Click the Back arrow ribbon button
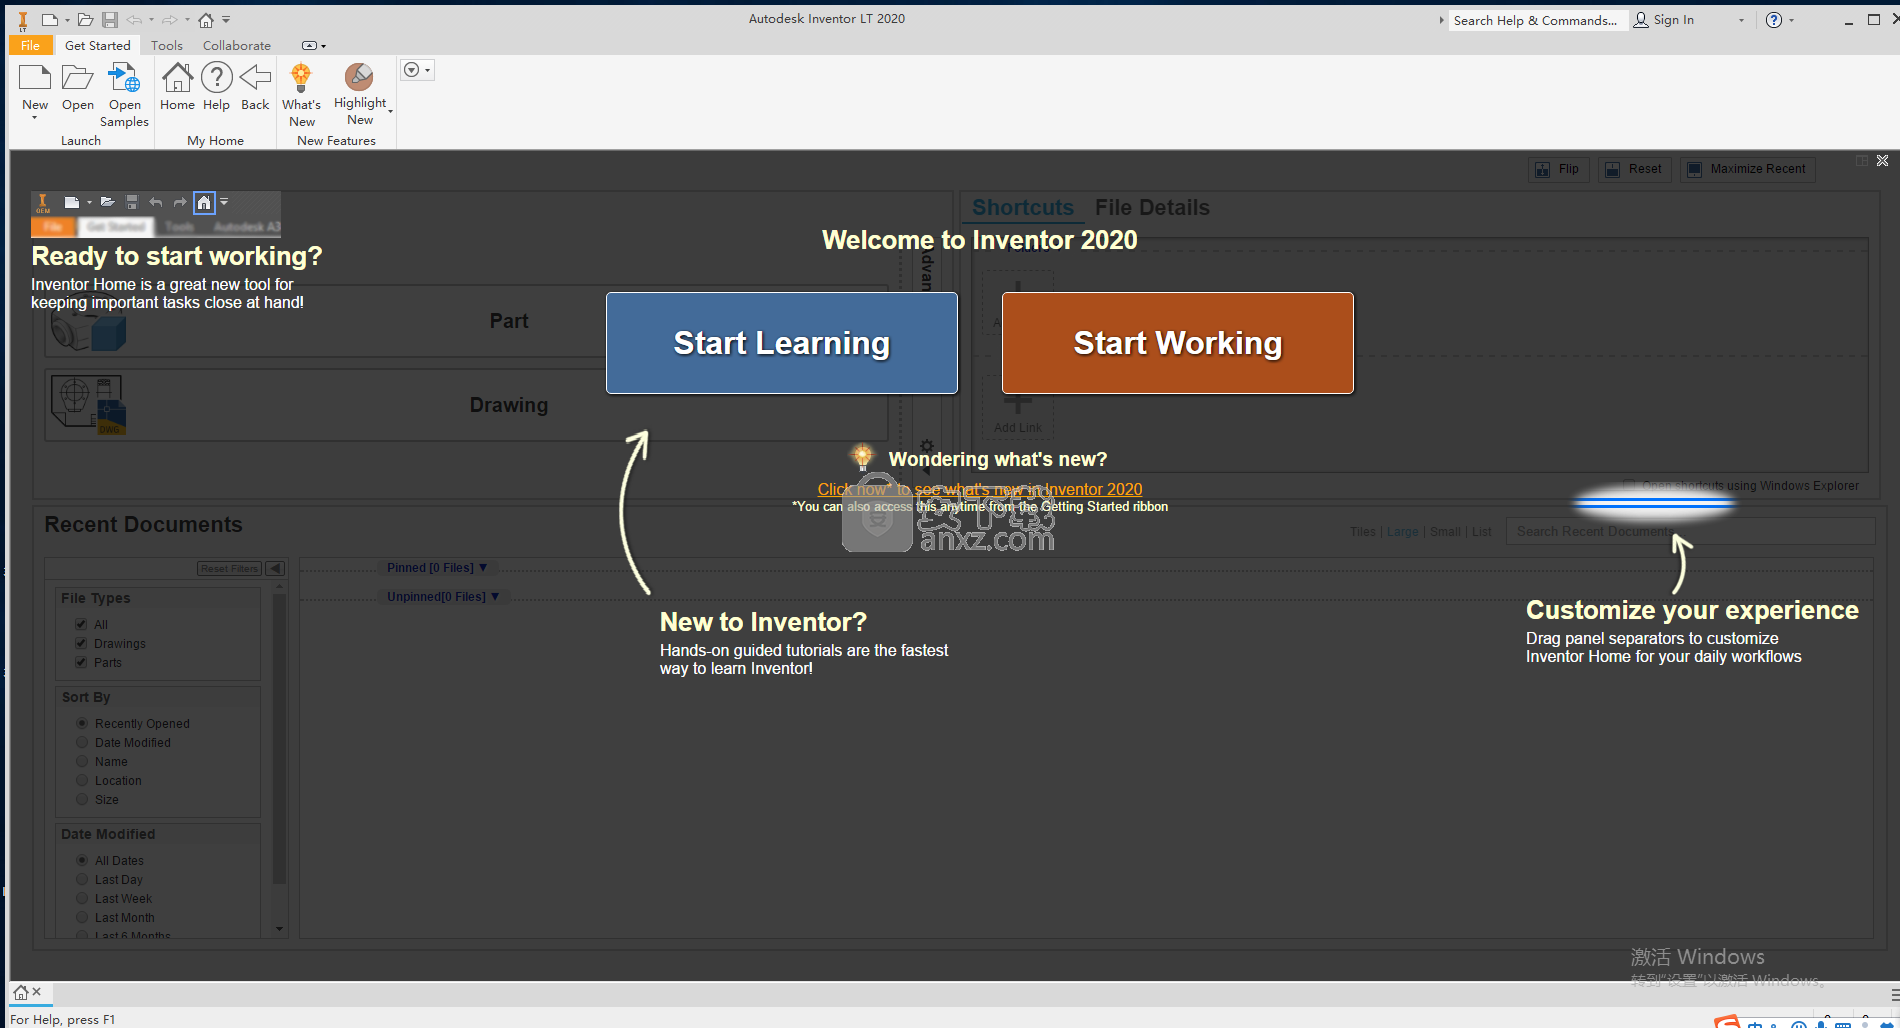Viewport: 1900px width, 1028px height. pyautogui.click(x=255, y=87)
